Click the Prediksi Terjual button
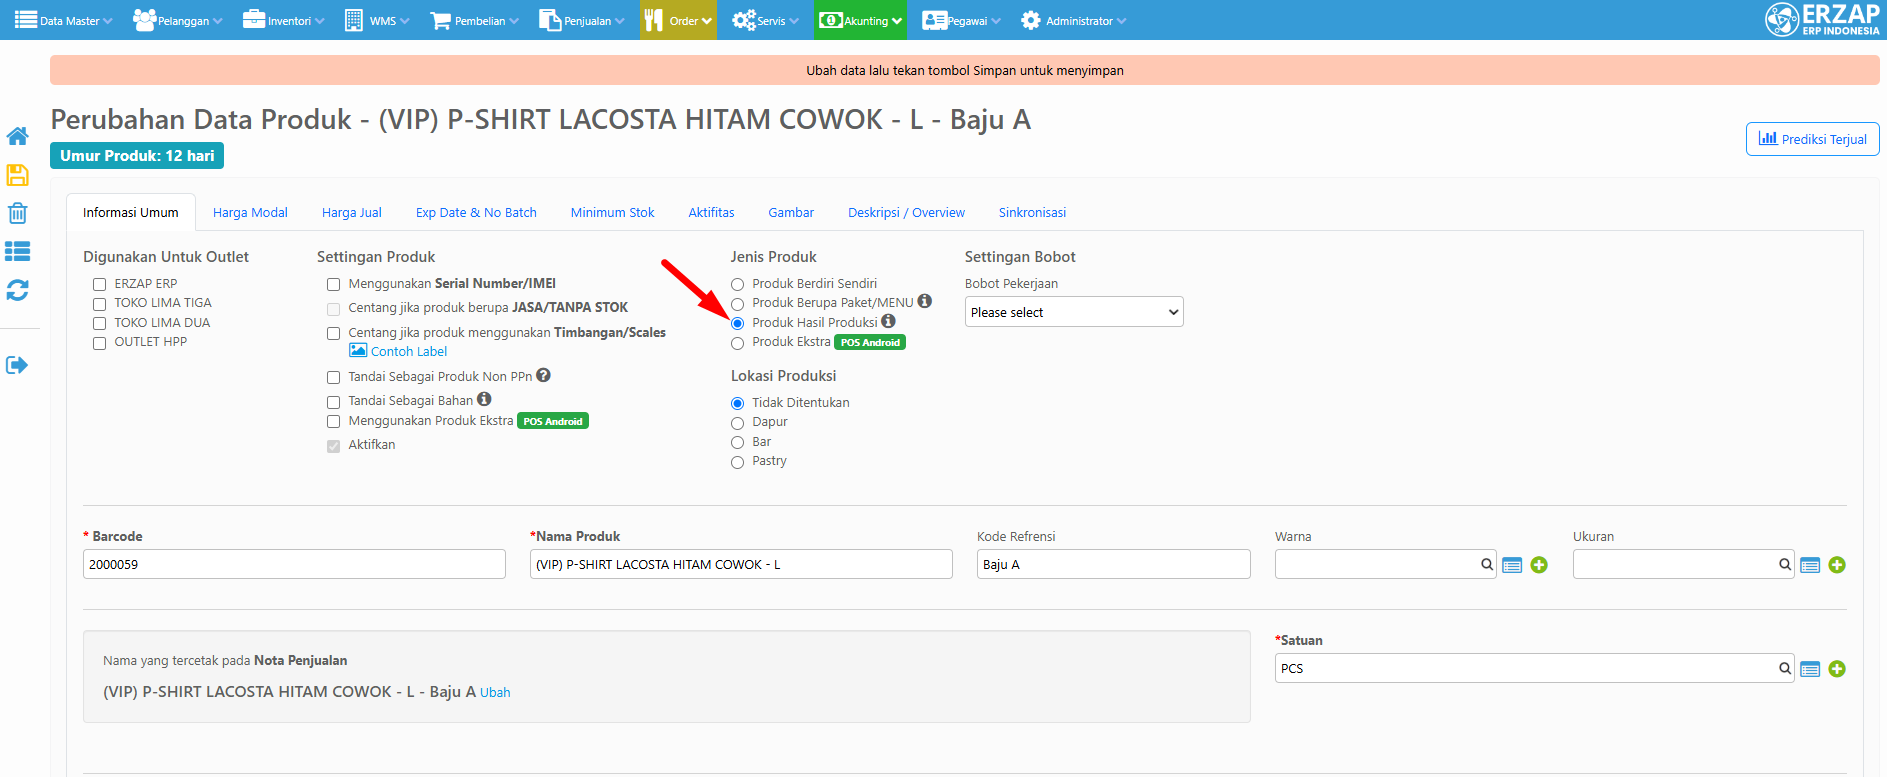1887x777 pixels. pos(1812,139)
